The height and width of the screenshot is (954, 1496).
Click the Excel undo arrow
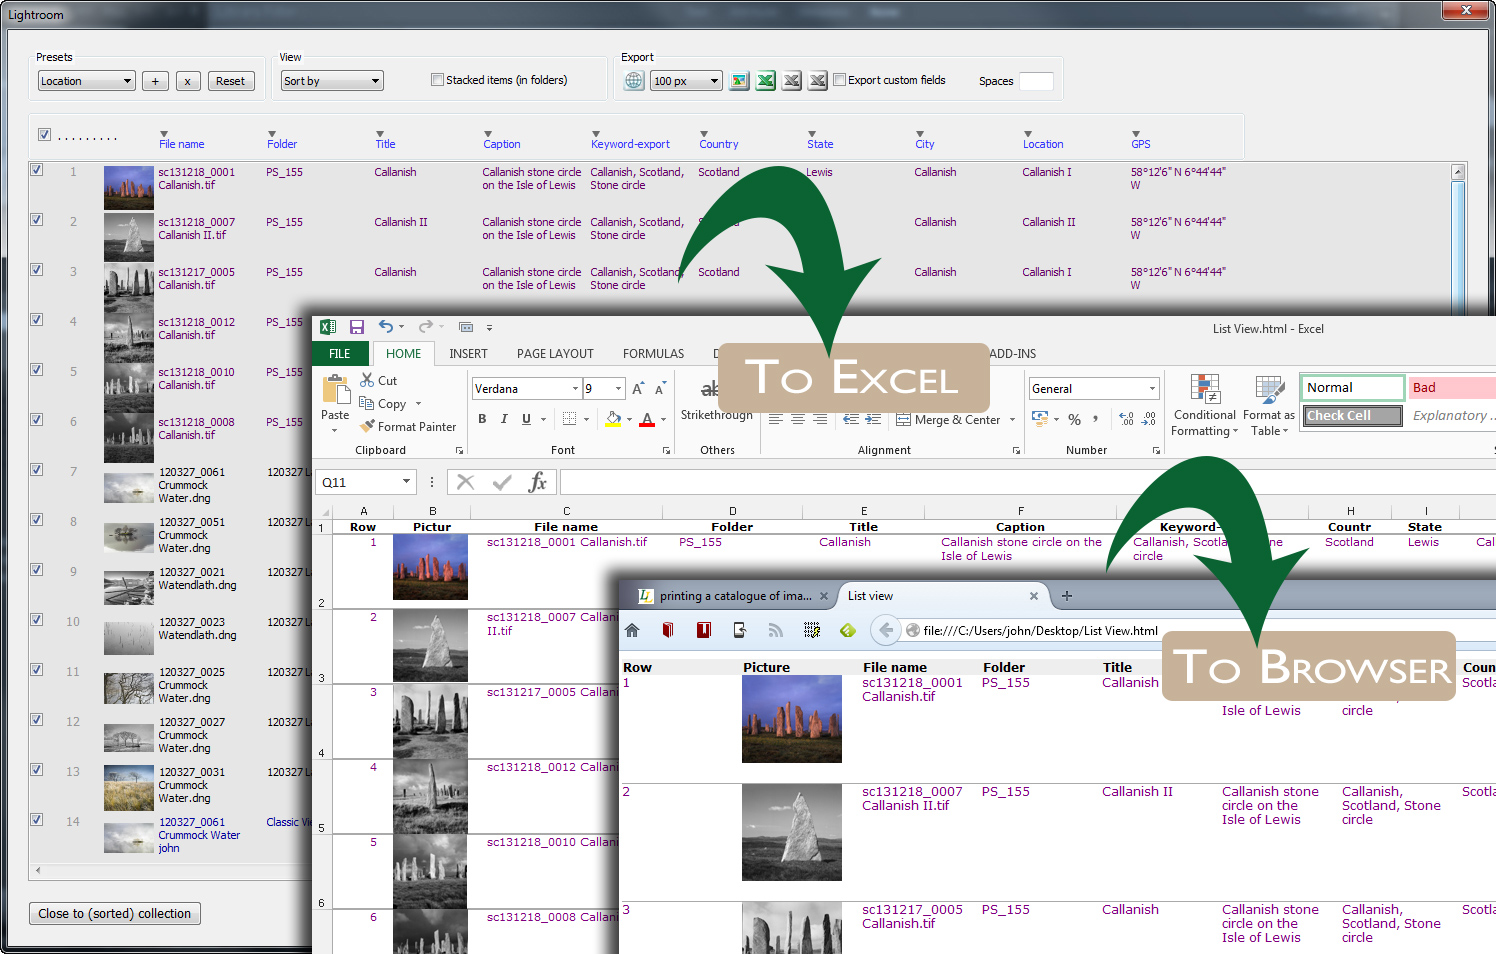[x=386, y=327]
